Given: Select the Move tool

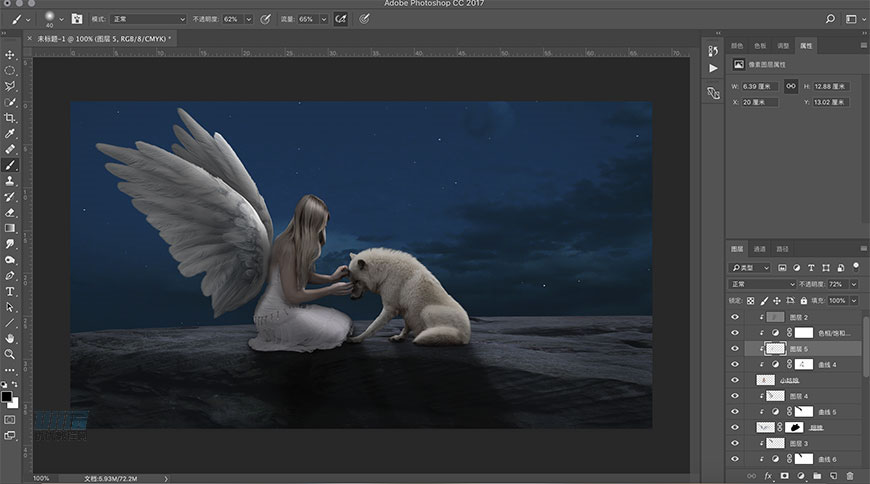Looking at the screenshot, I should click(10, 55).
